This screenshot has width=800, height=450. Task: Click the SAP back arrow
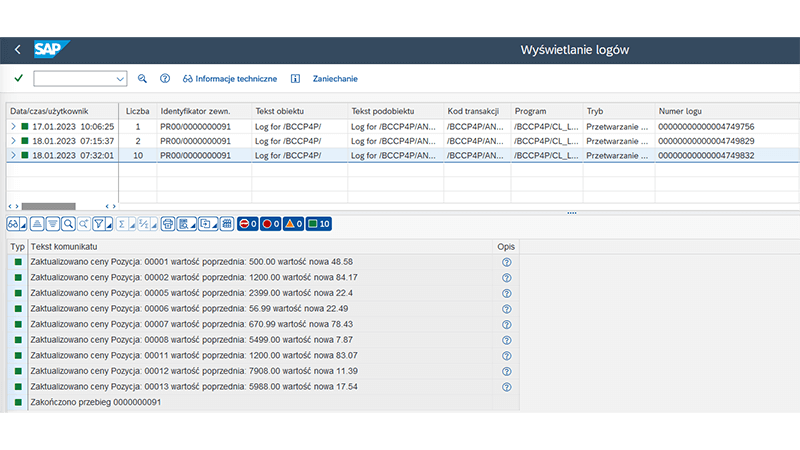tap(17, 50)
